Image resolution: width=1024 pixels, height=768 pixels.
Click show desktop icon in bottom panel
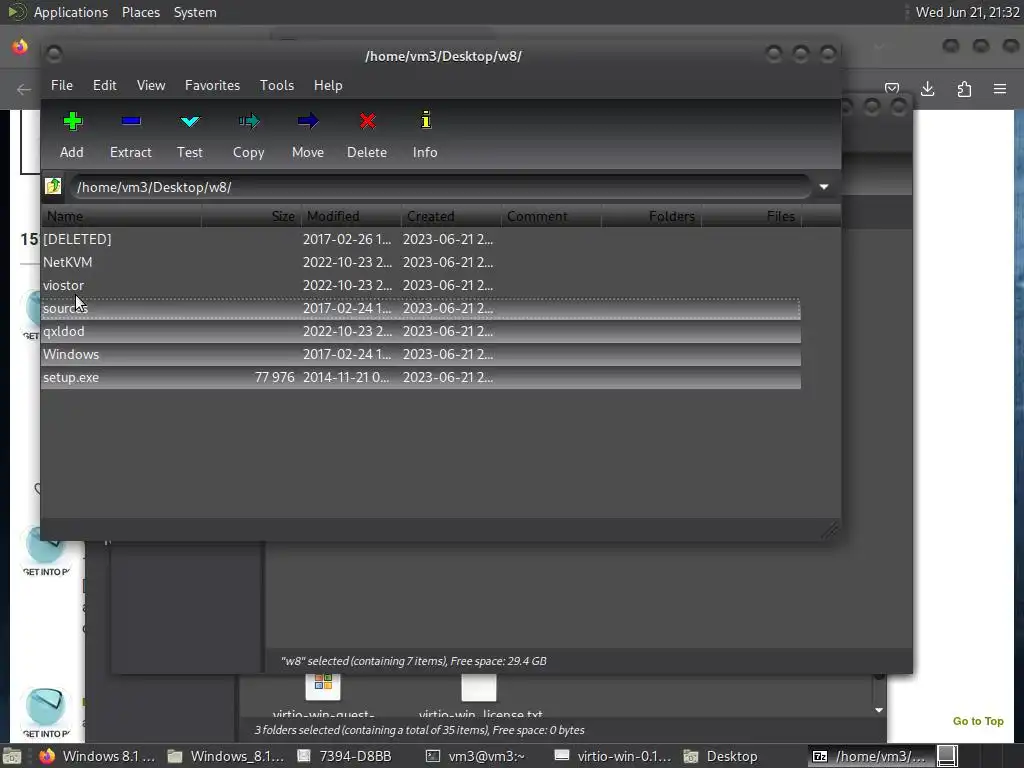(x=12, y=756)
